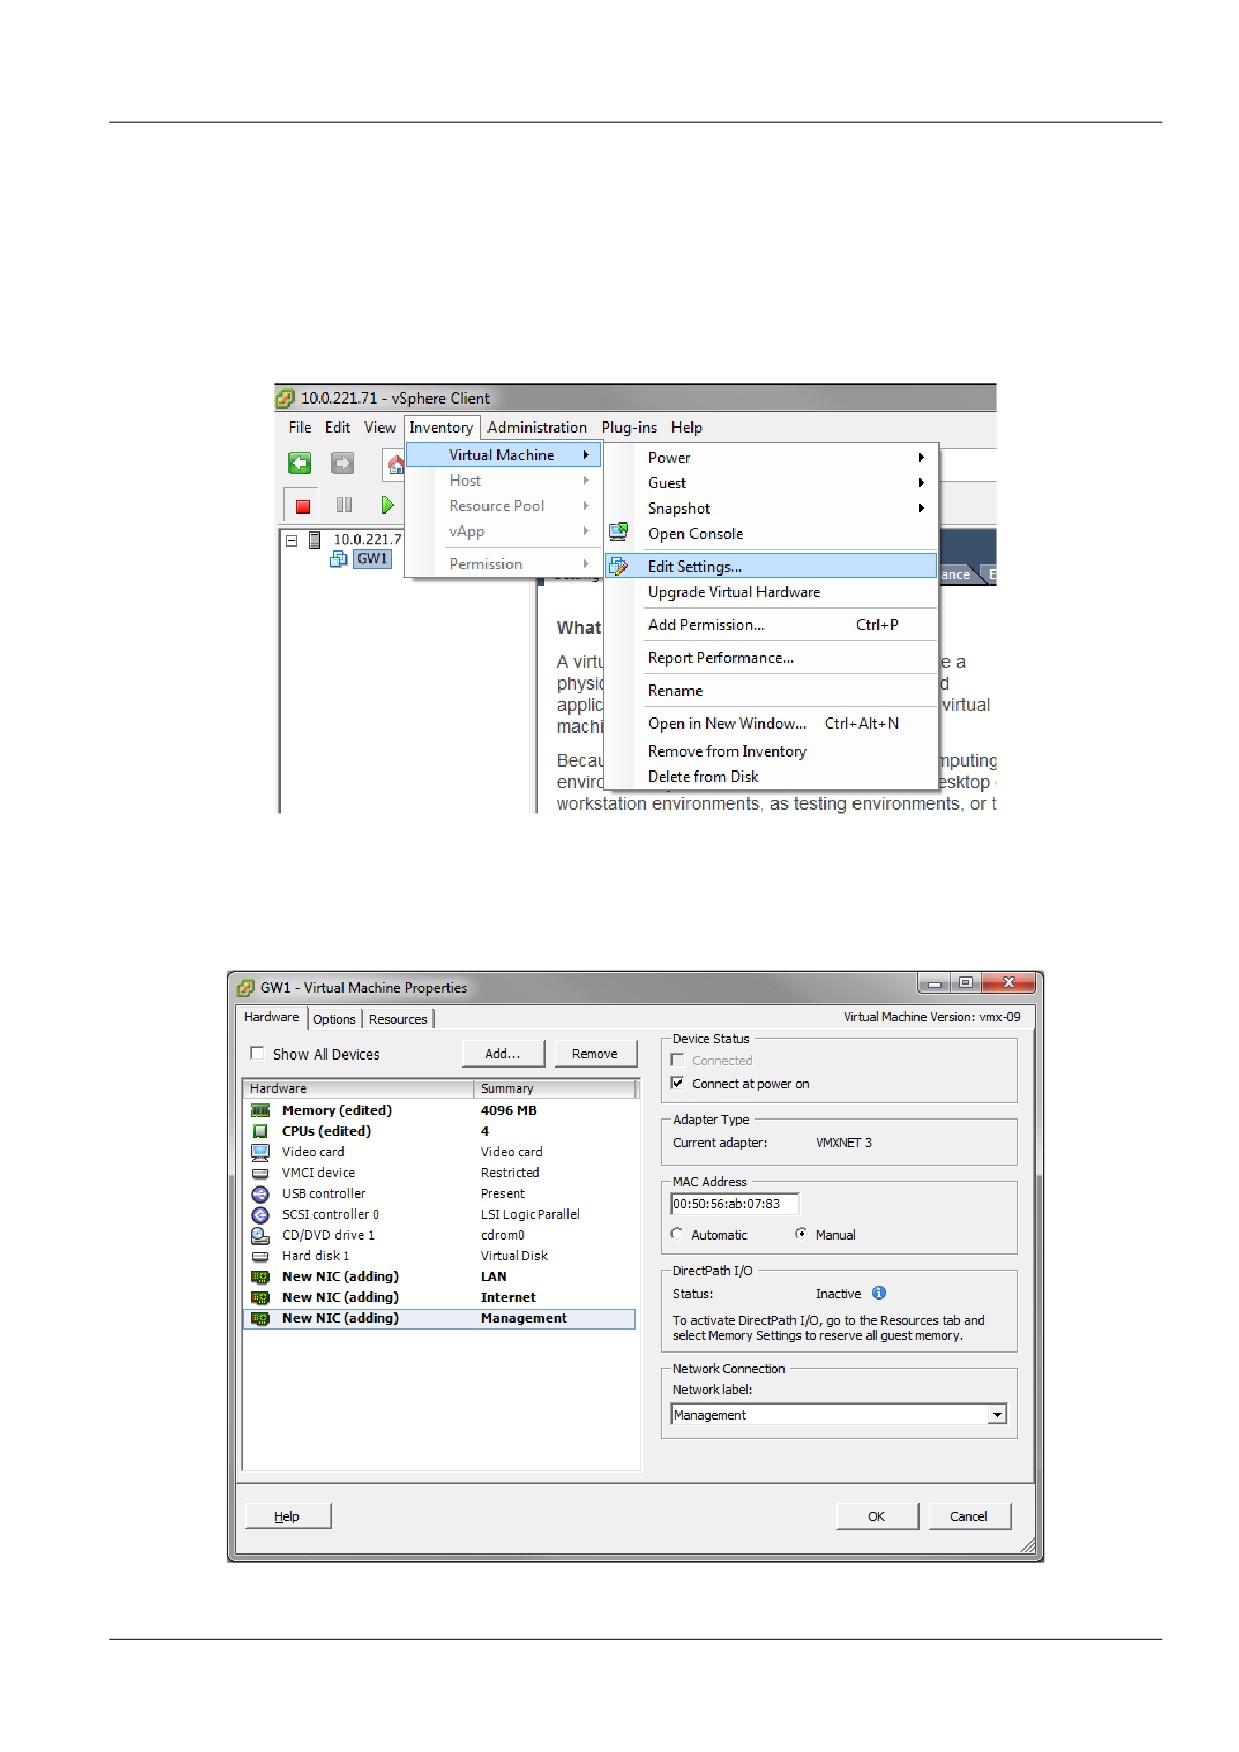The width and height of the screenshot is (1239, 1752).
Task: Click the Open Console monitor icon
Action: coord(619,532)
